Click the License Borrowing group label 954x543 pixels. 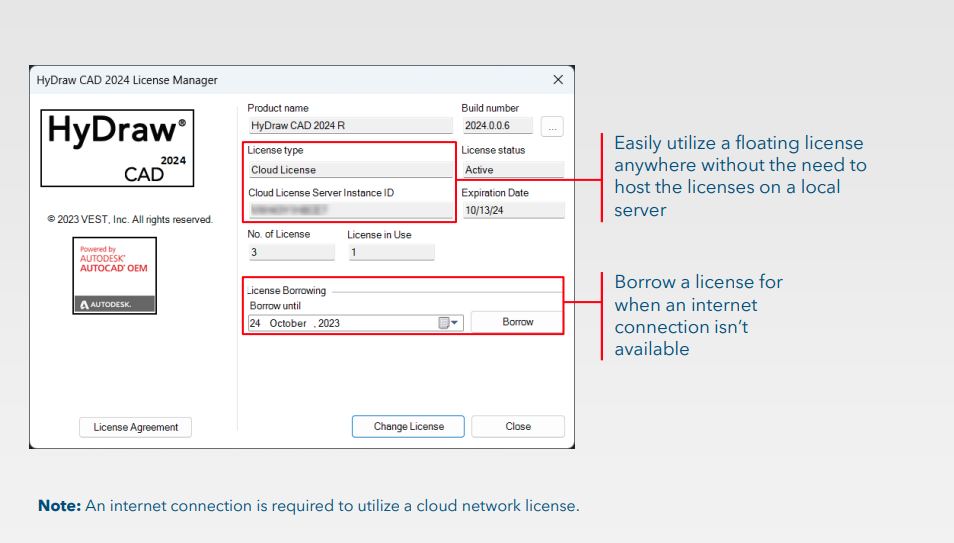pyautogui.click(x=287, y=290)
